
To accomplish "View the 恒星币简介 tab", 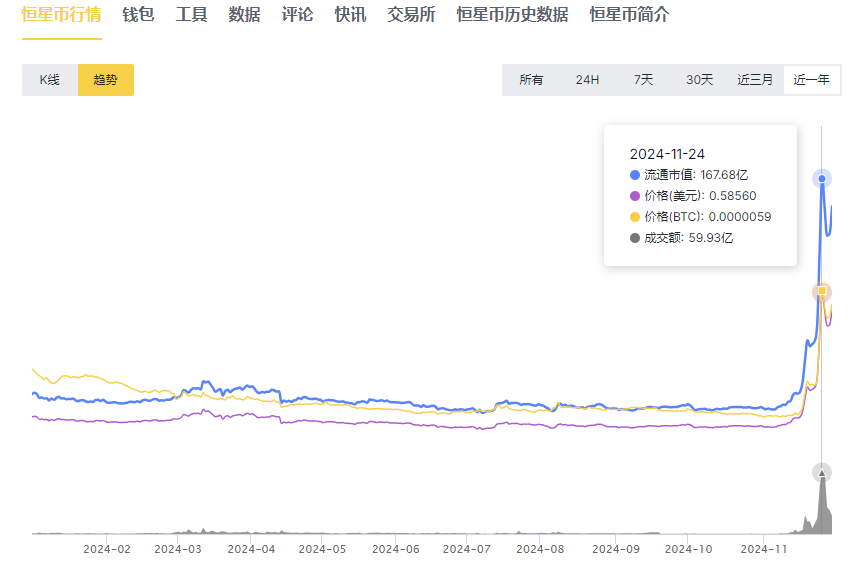I will point(629,15).
